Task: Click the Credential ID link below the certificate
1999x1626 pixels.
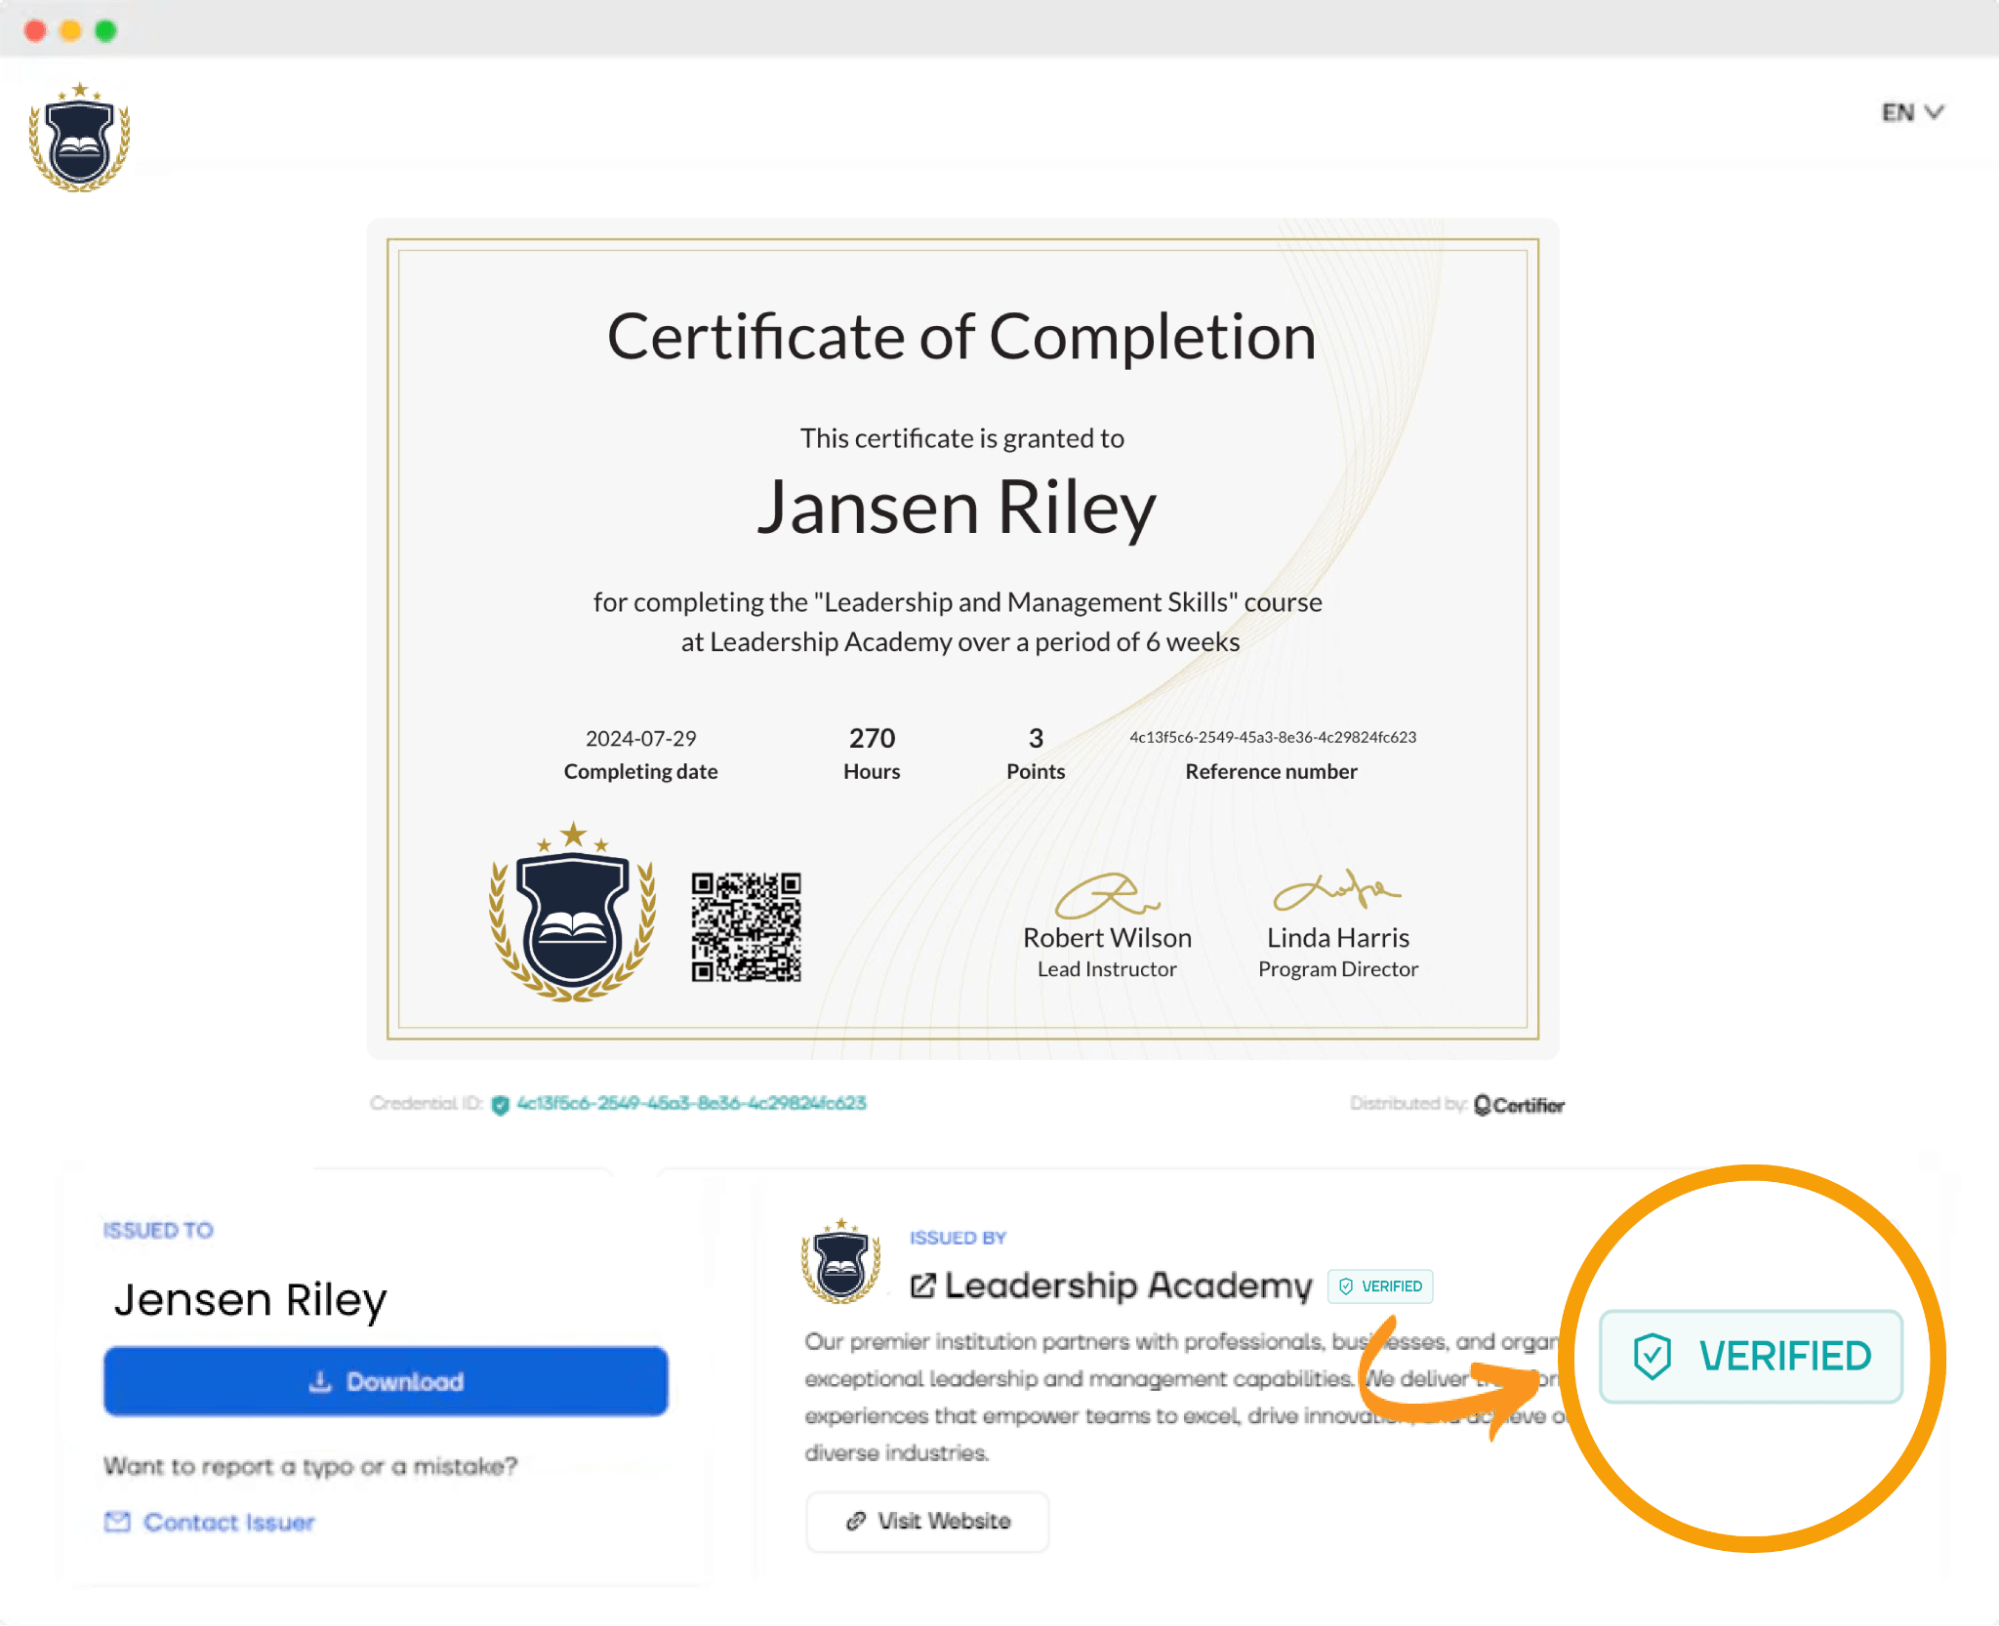Action: (x=691, y=1103)
